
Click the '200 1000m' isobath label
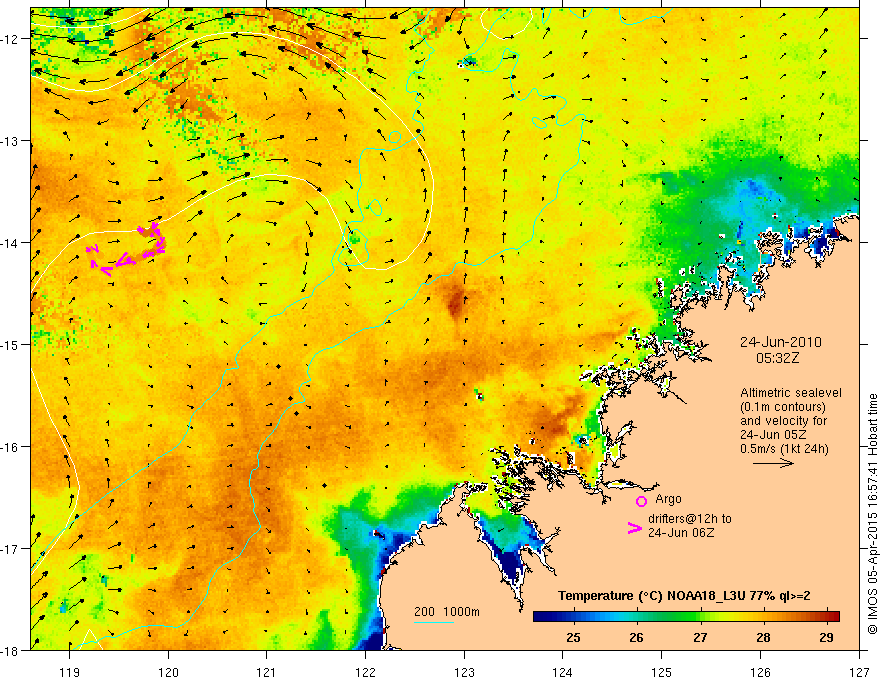(447, 612)
